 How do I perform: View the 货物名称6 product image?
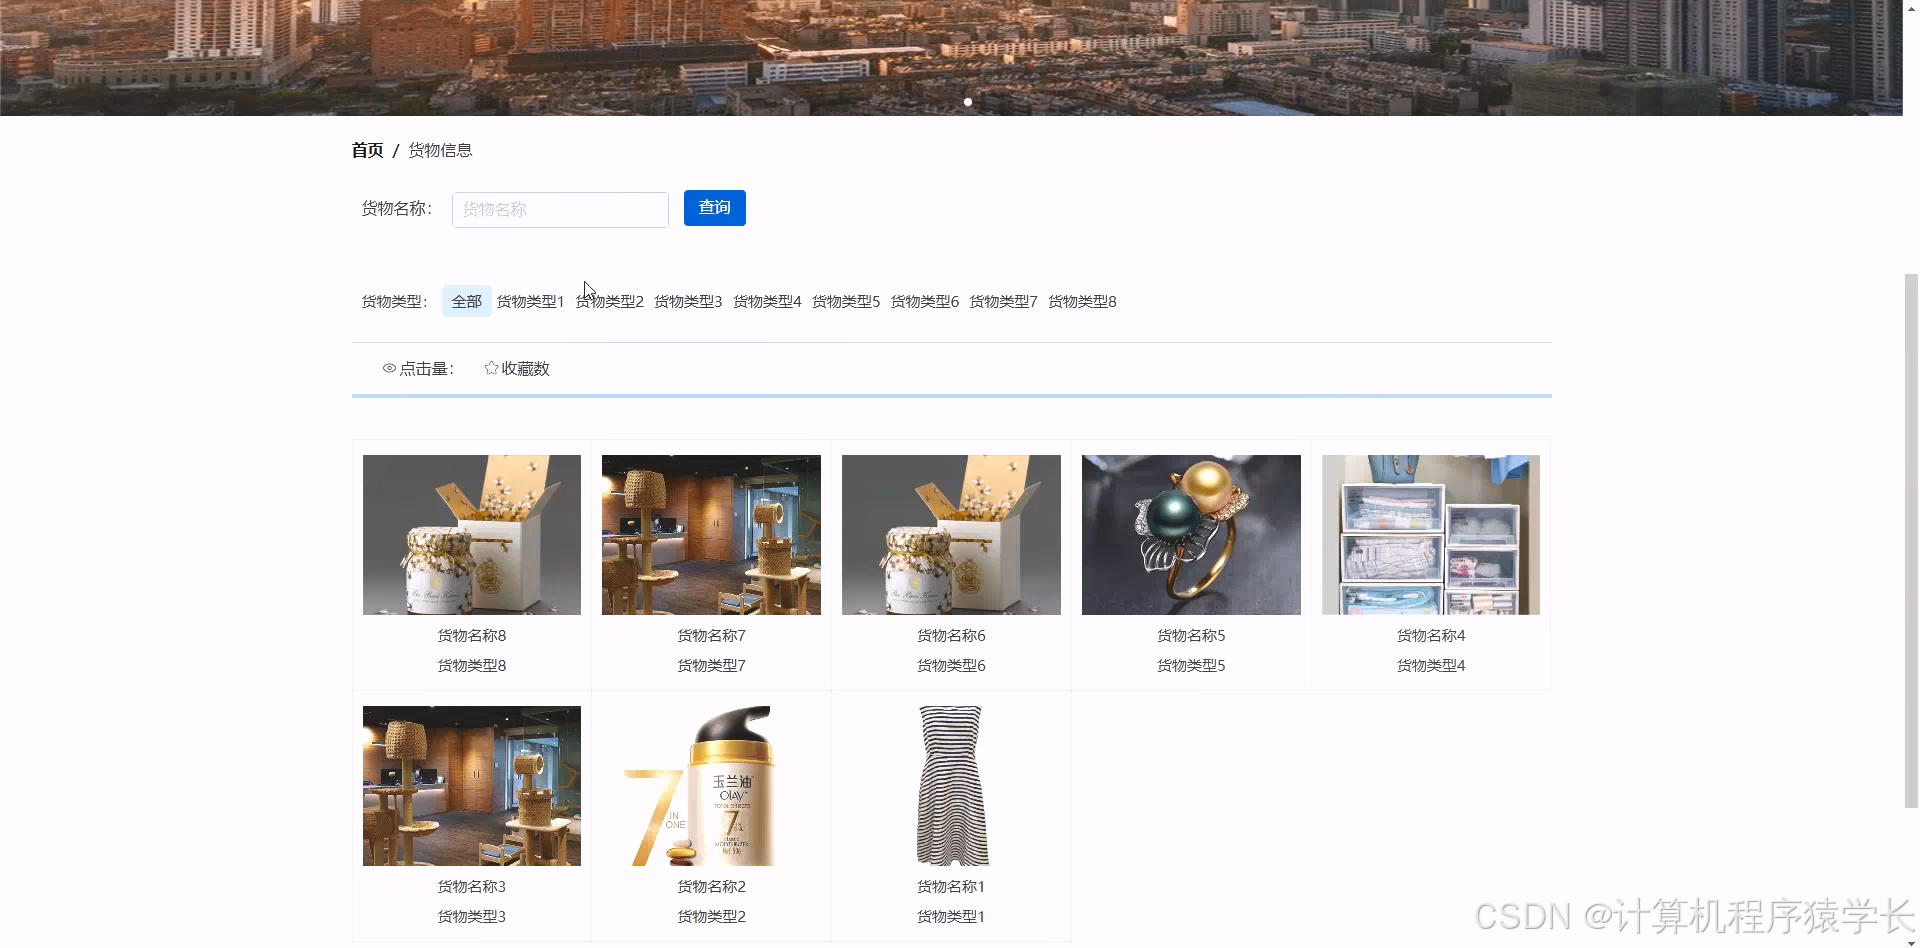pyautogui.click(x=951, y=535)
